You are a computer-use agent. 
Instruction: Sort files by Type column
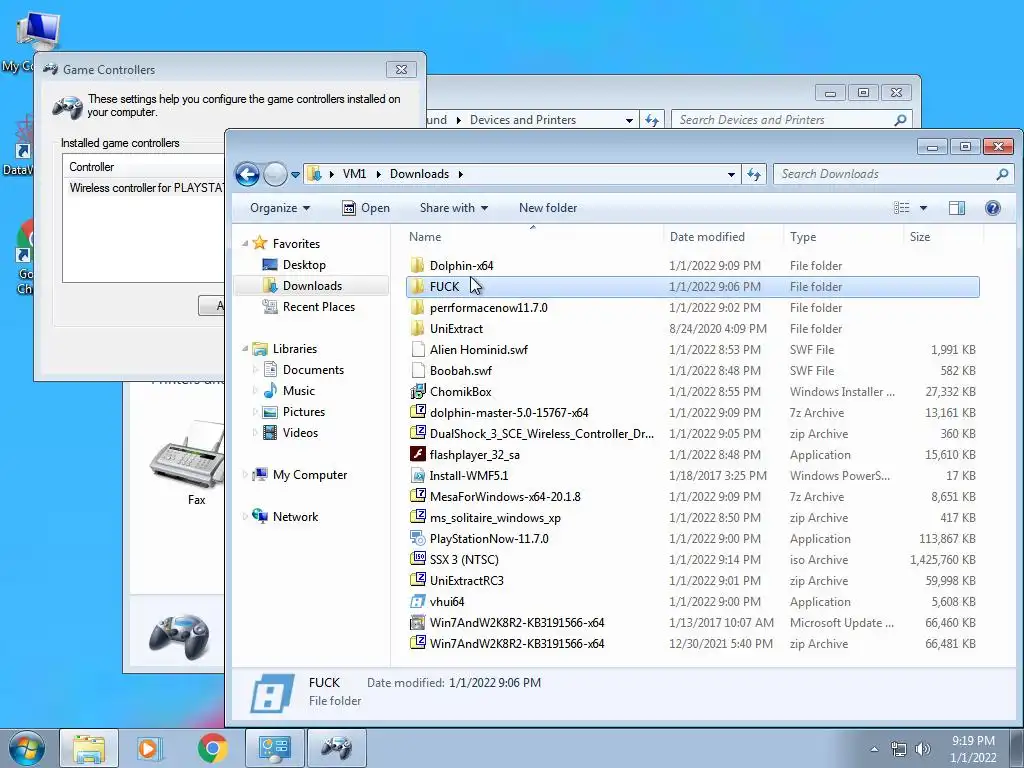click(843, 237)
